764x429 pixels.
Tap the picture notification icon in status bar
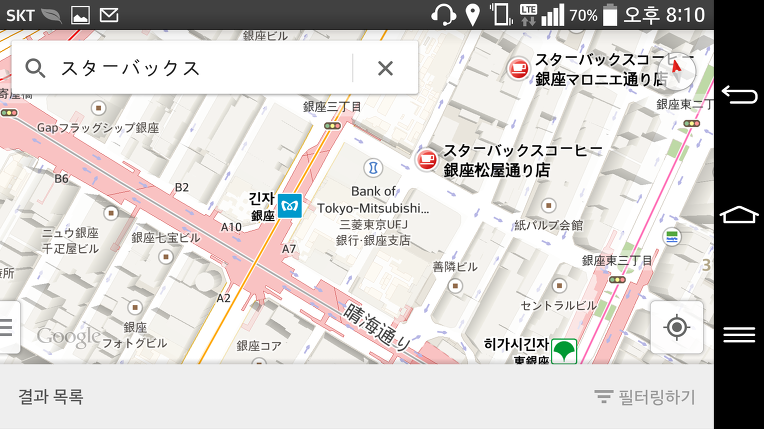coord(80,16)
